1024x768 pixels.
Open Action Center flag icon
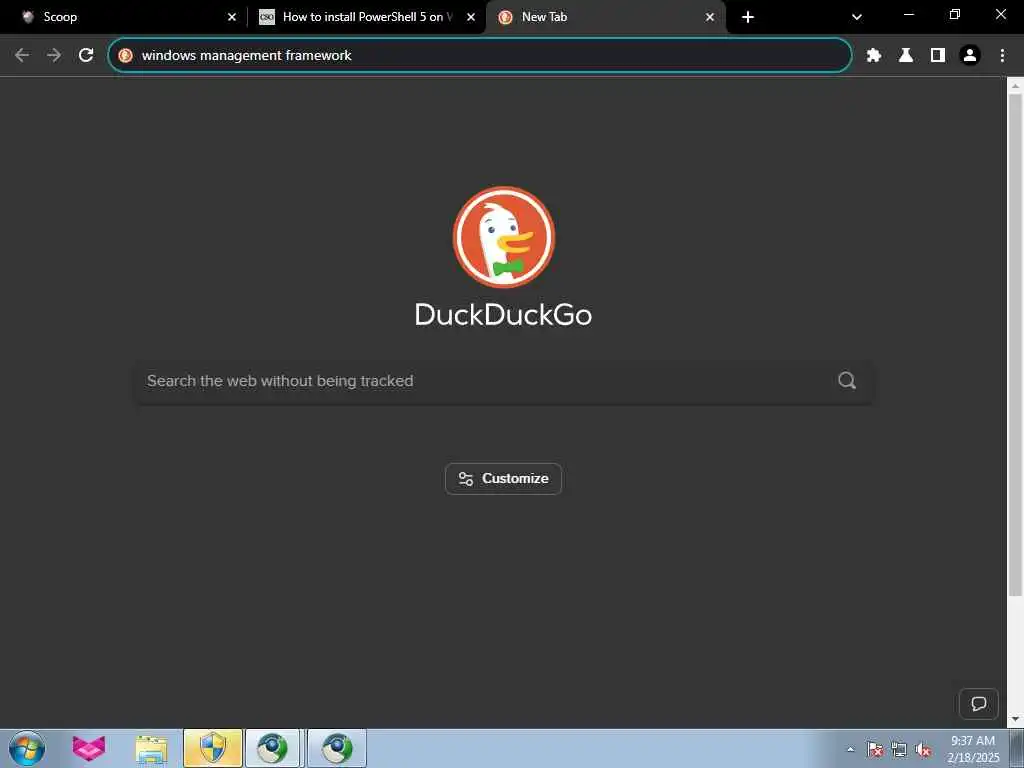pyautogui.click(x=874, y=749)
